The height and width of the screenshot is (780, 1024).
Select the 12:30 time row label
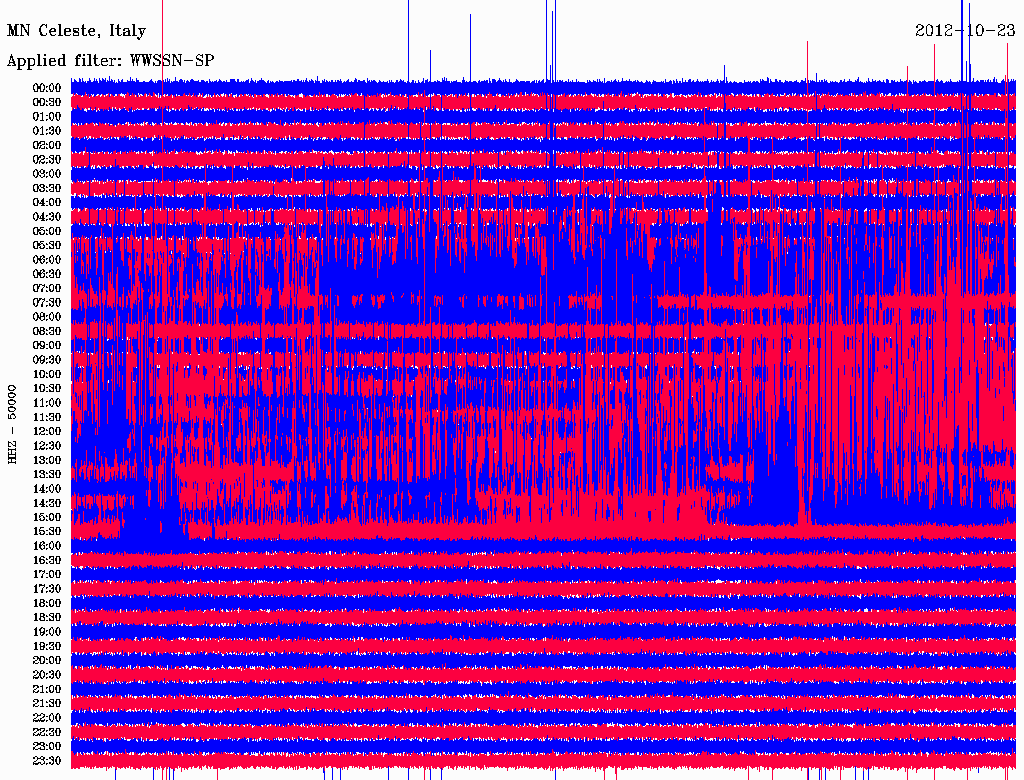click(47, 446)
